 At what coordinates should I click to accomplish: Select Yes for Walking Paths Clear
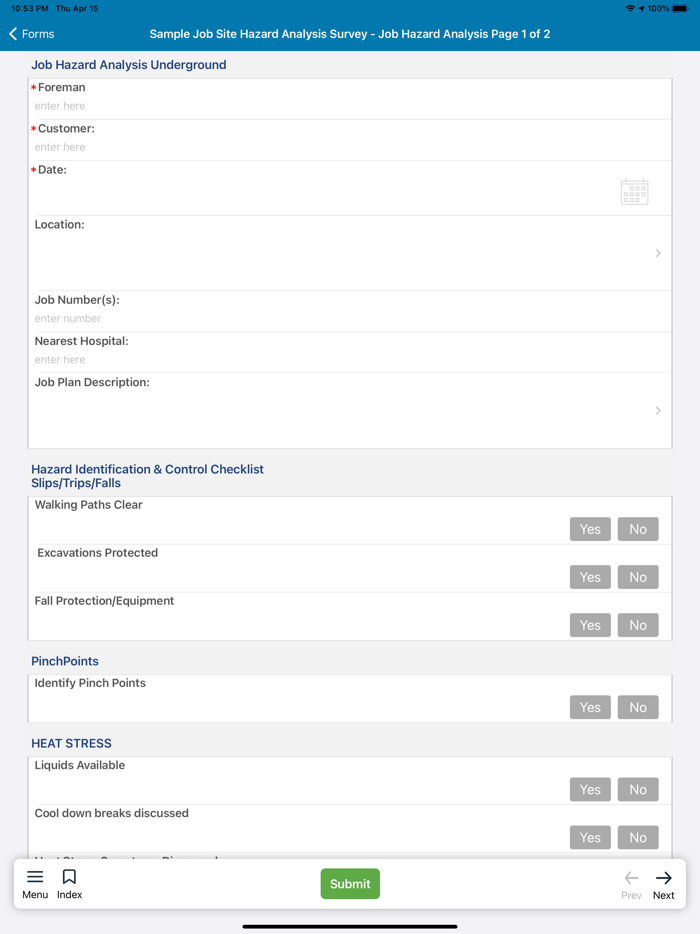590,529
